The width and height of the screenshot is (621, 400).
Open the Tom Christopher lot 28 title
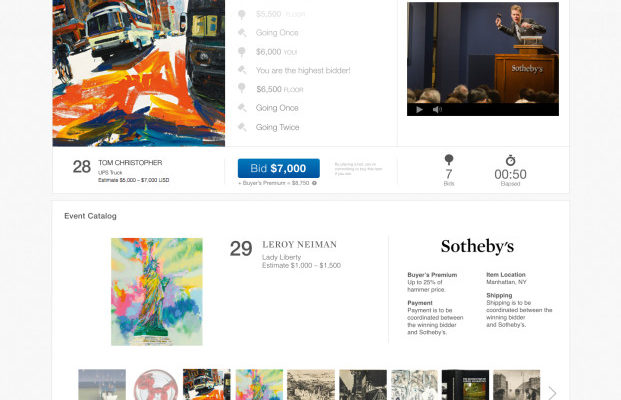(130, 163)
